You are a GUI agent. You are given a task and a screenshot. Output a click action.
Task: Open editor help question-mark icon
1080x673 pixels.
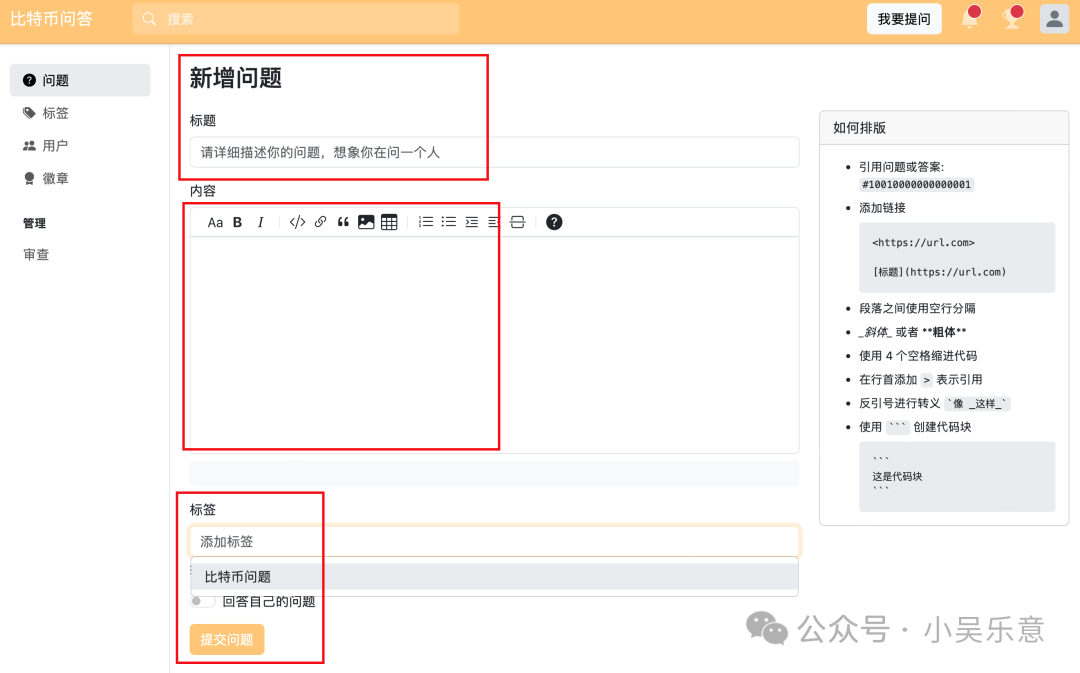[x=554, y=222]
